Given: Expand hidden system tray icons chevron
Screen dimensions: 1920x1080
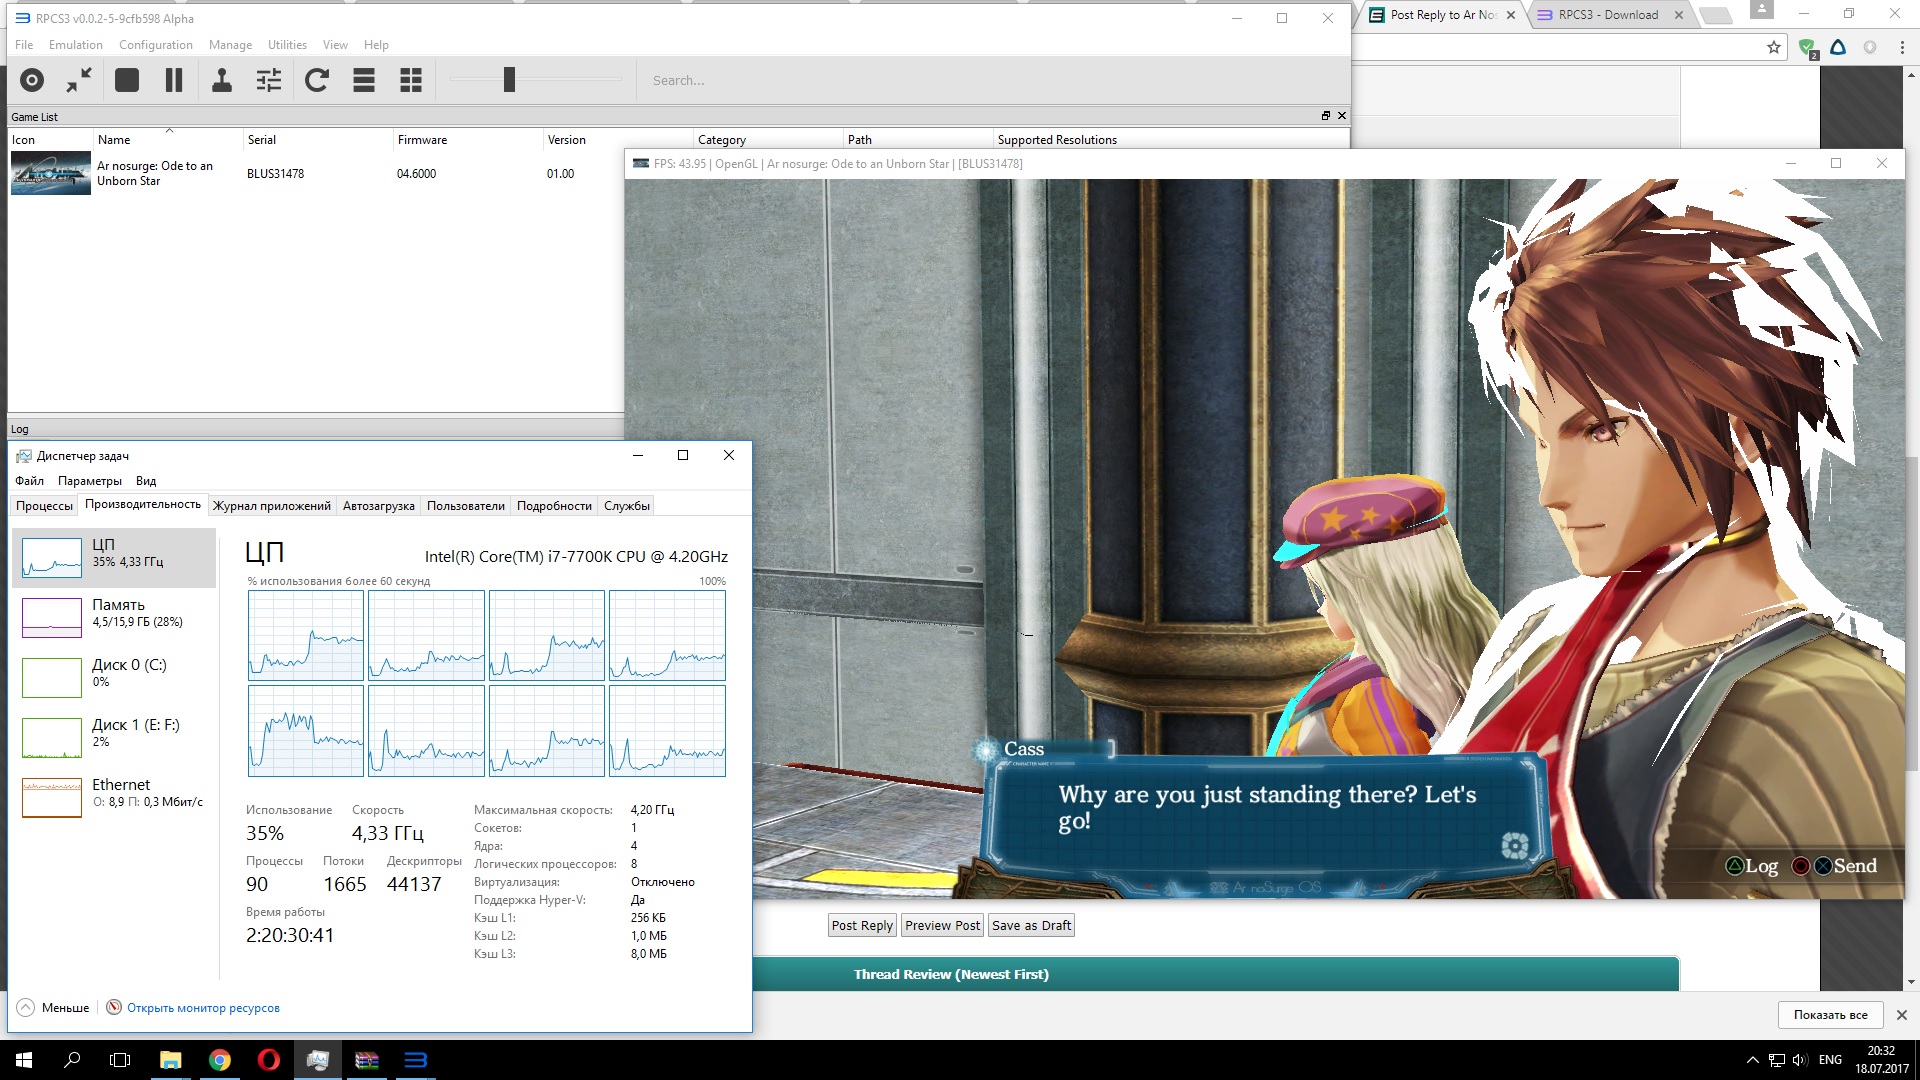Looking at the screenshot, I should 1752,1060.
